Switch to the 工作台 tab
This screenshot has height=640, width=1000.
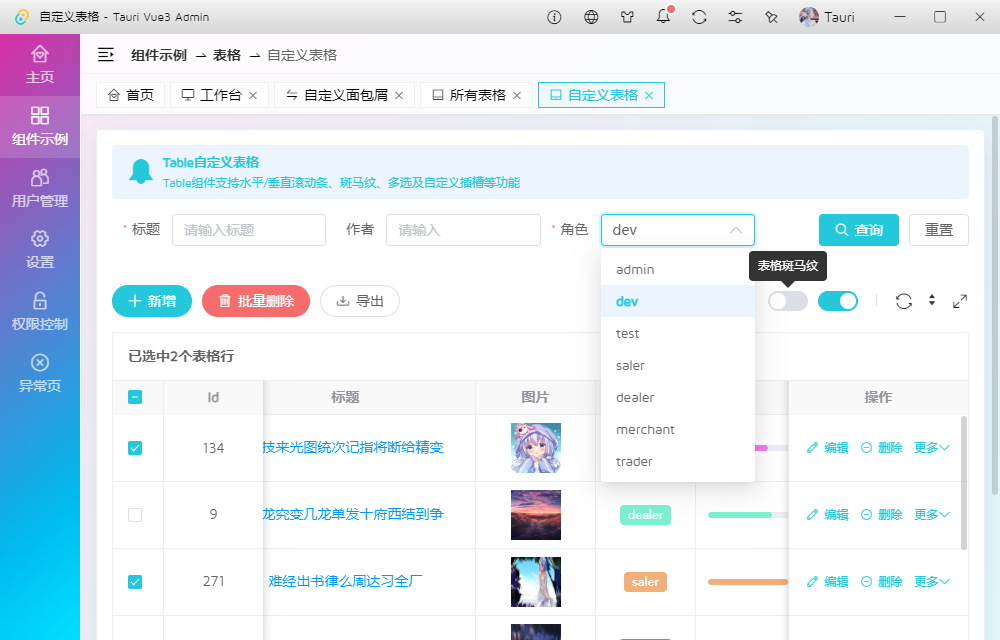pyautogui.click(x=219, y=95)
